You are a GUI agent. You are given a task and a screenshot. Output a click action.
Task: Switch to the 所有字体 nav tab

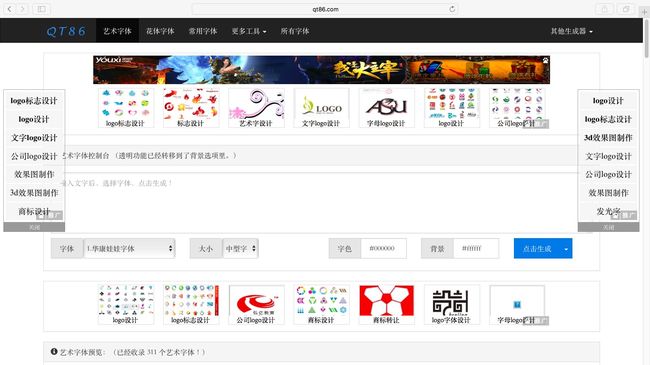pyautogui.click(x=295, y=31)
